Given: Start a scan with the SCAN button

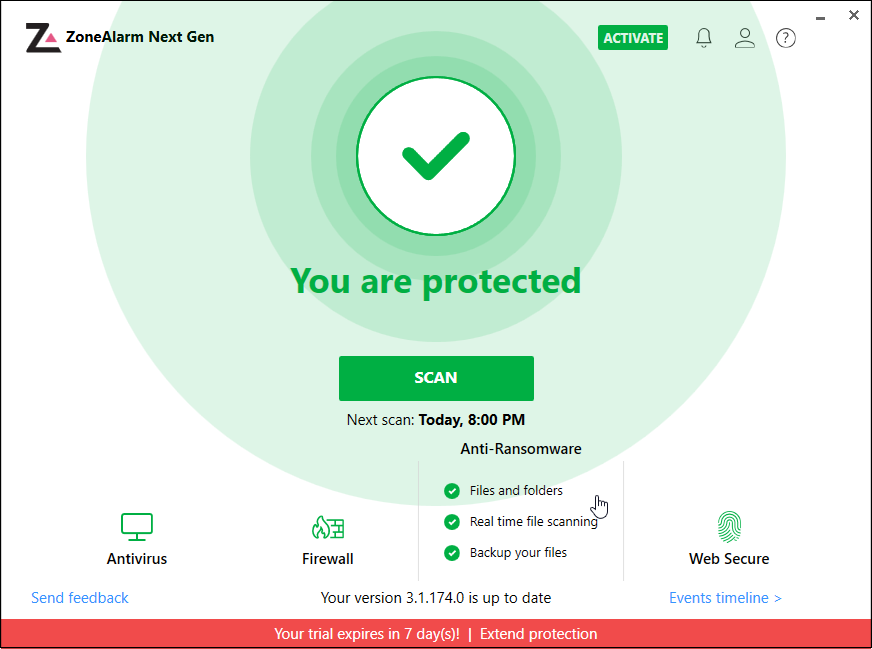Looking at the screenshot, I should click(x=436, y=378).
